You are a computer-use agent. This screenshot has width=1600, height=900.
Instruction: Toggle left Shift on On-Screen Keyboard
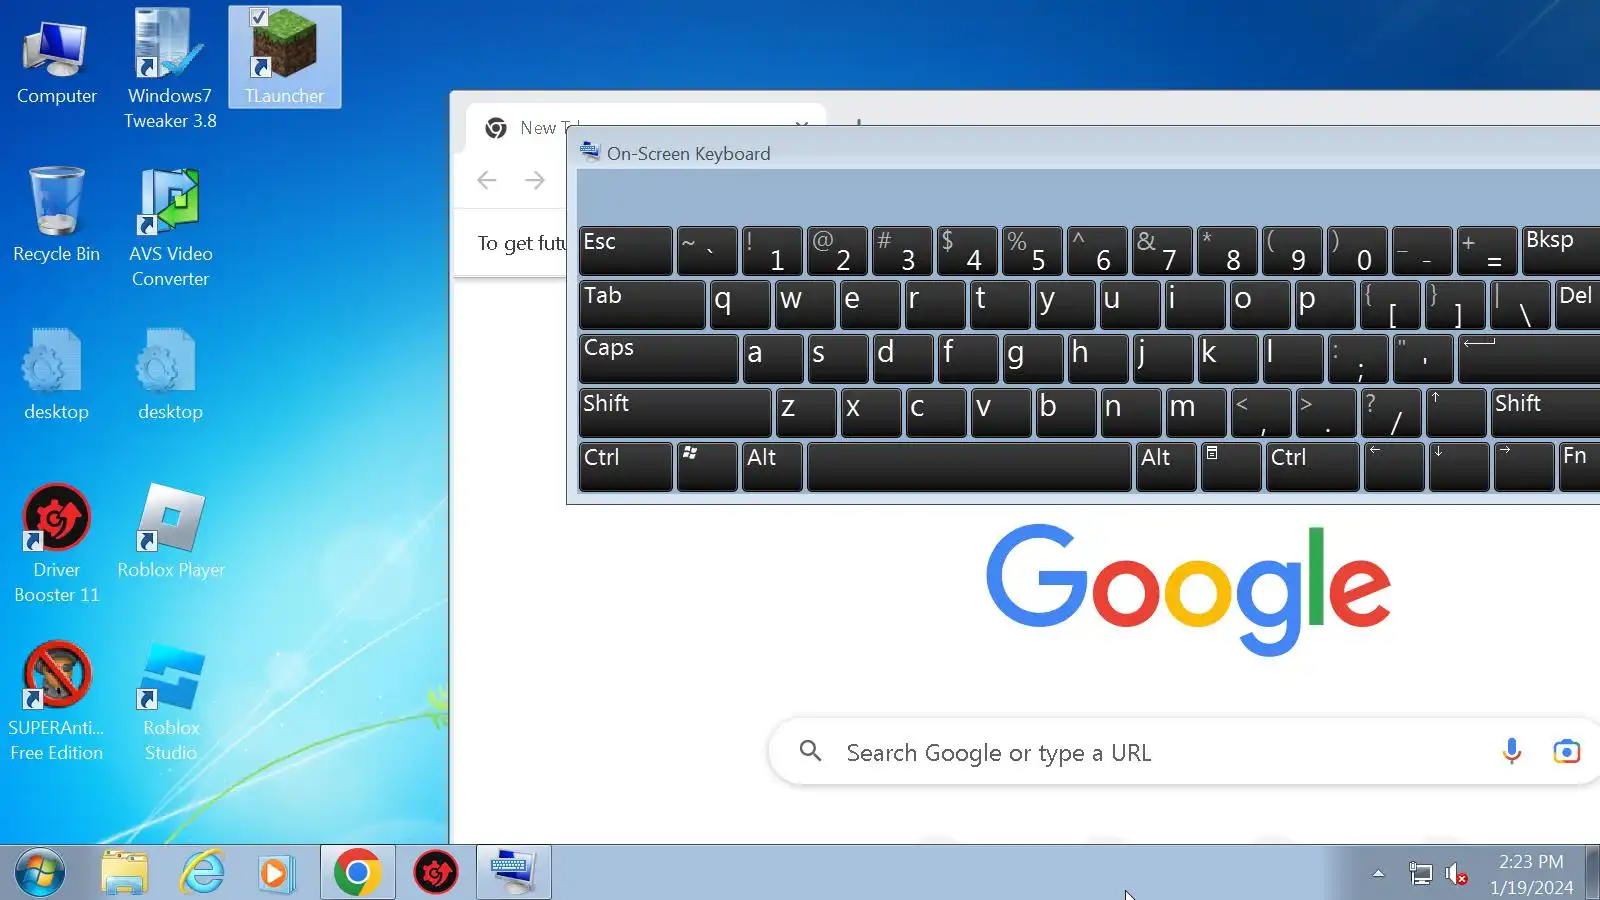pyautogui.click(x=675, y=413)
